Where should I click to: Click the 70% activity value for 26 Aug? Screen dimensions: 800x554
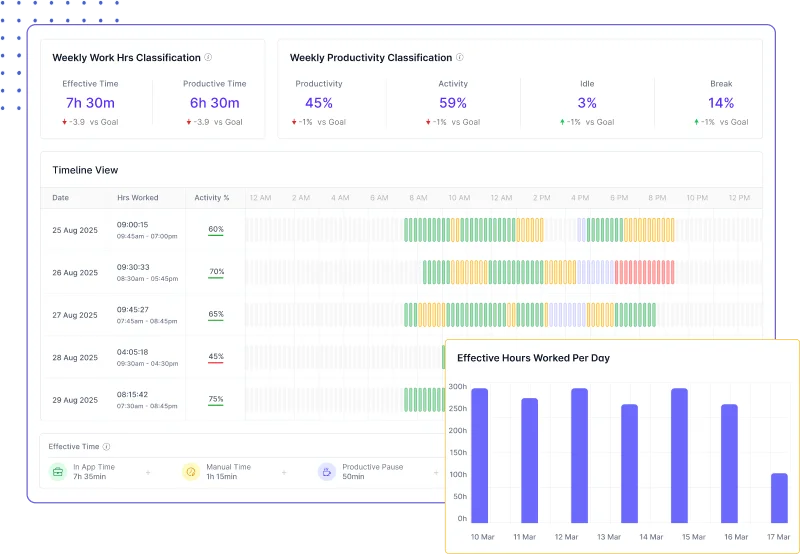coord(216,272)
